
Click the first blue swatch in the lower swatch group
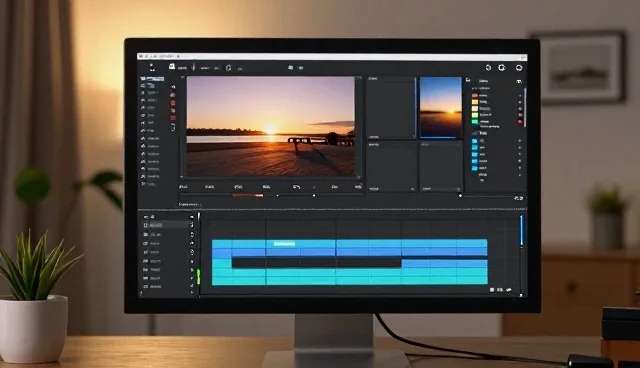(475, 141)
